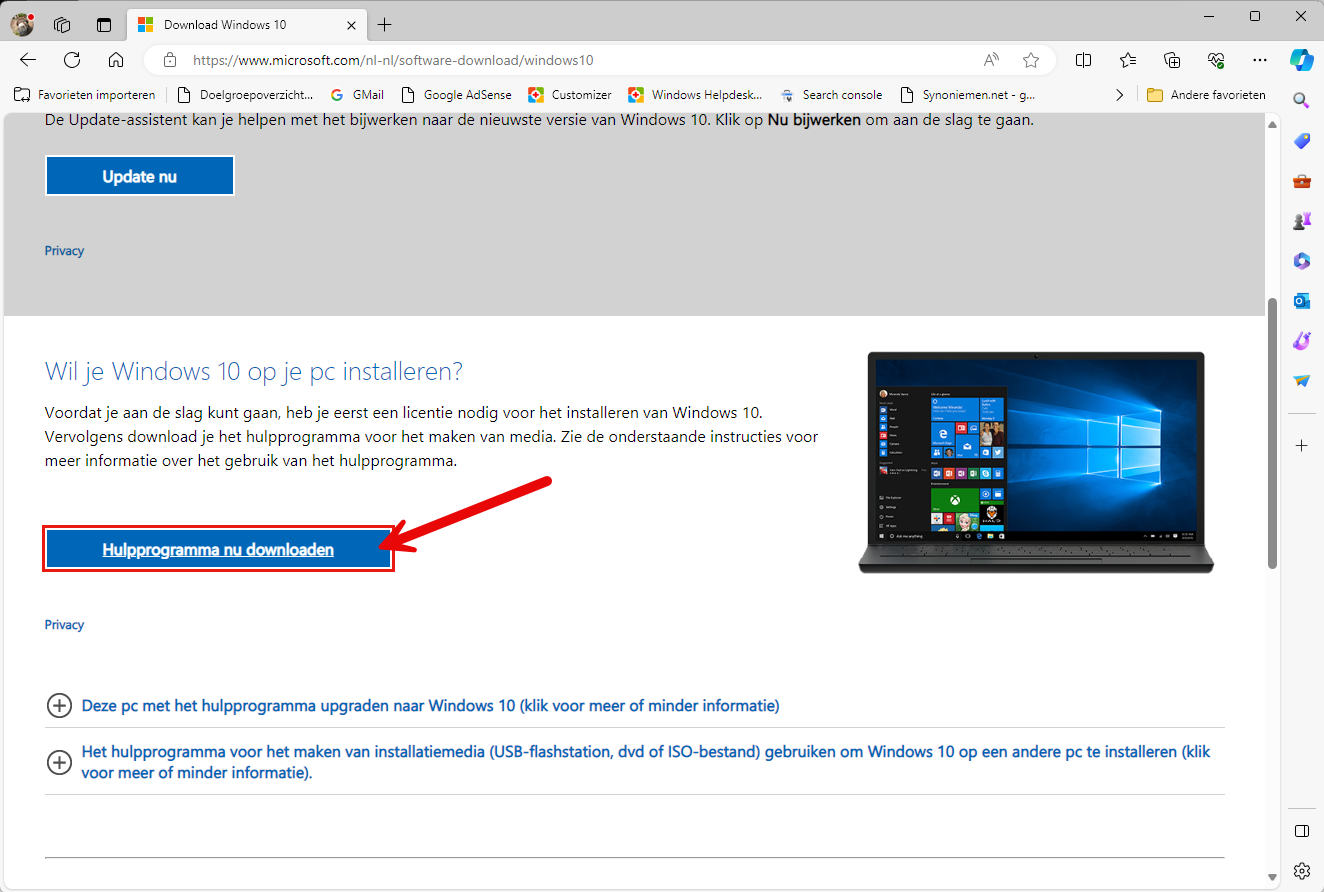1324x892 pixels.
Task: Toggle split screen view
Action: (x=1083, y=60)
